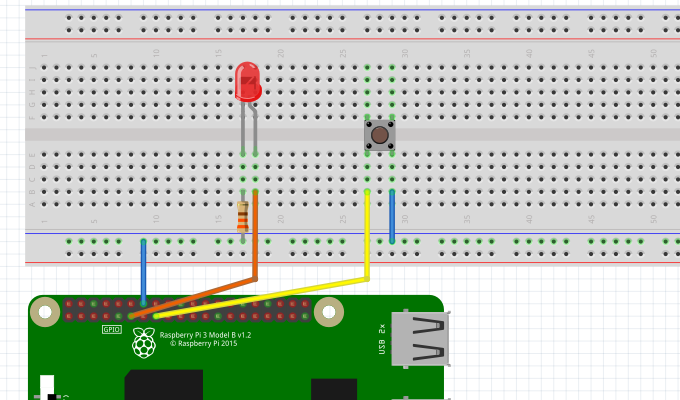Select the red LED on the breadboard
This screenshot has height=400, width=680.
246,82
